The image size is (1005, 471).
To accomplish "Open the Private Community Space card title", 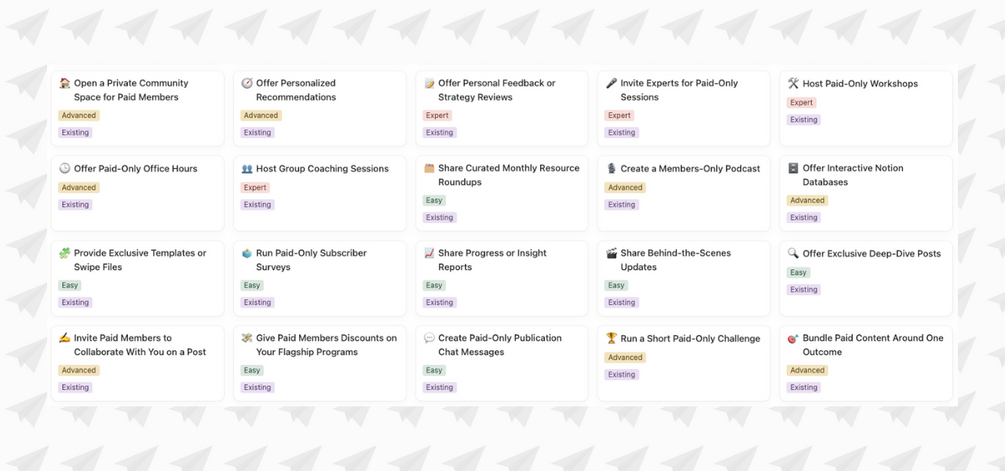I will click(130, 90).
